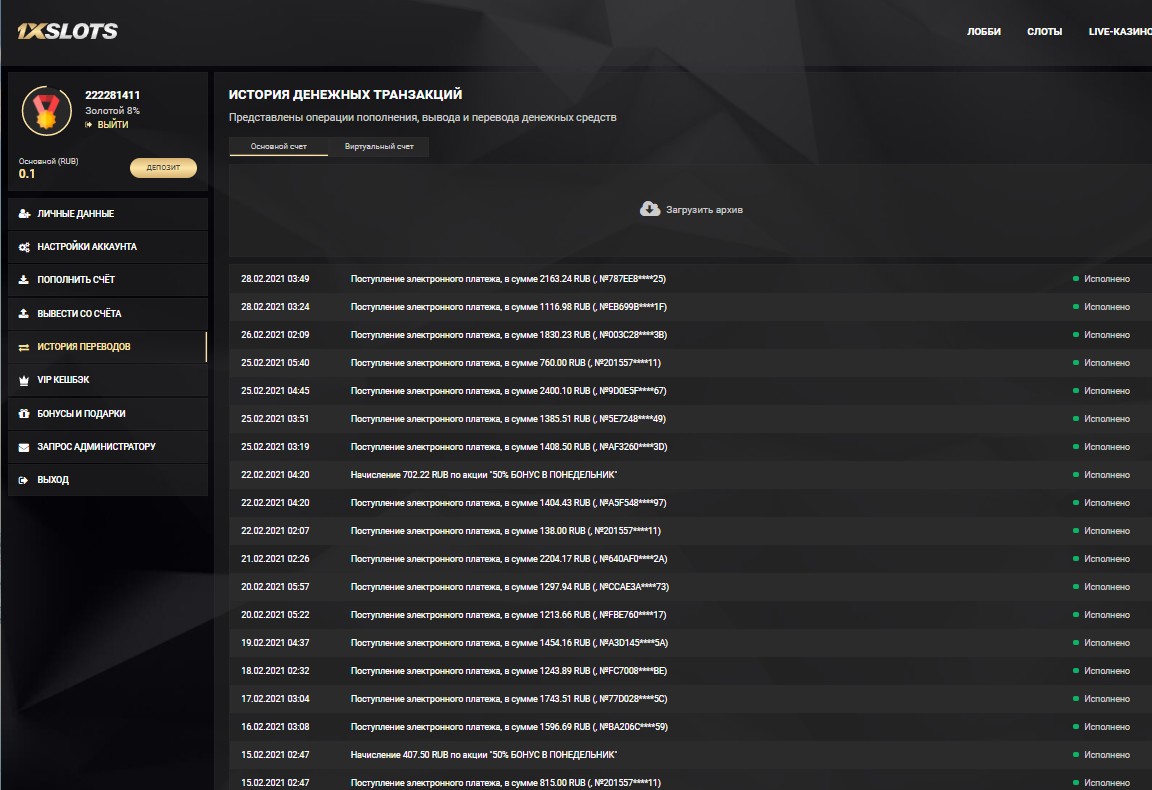Click the gift icon for БОНУСЫ И ПОДАРКИ
Image resolution: width=1152 pixels, height=790 pixels.
coord(24,414)
